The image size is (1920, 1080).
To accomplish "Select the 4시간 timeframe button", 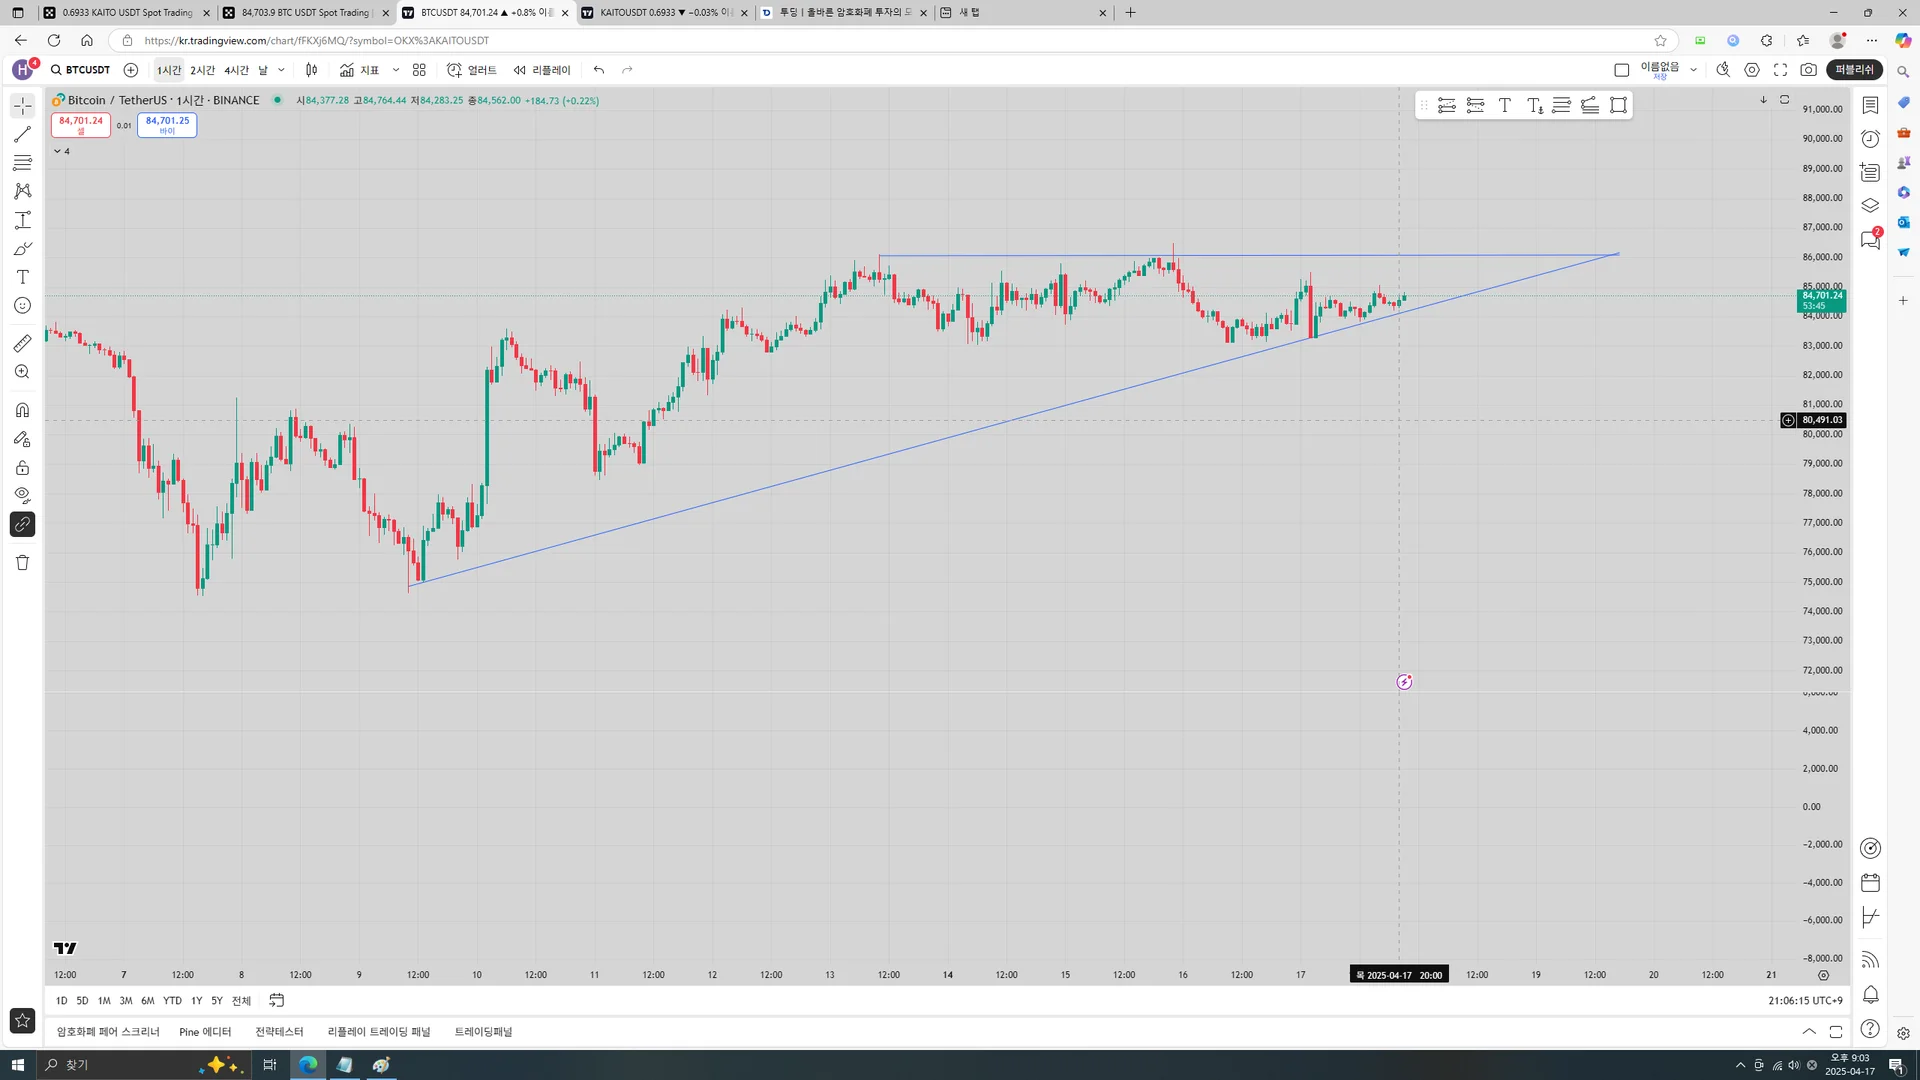I will pos(236,70).
